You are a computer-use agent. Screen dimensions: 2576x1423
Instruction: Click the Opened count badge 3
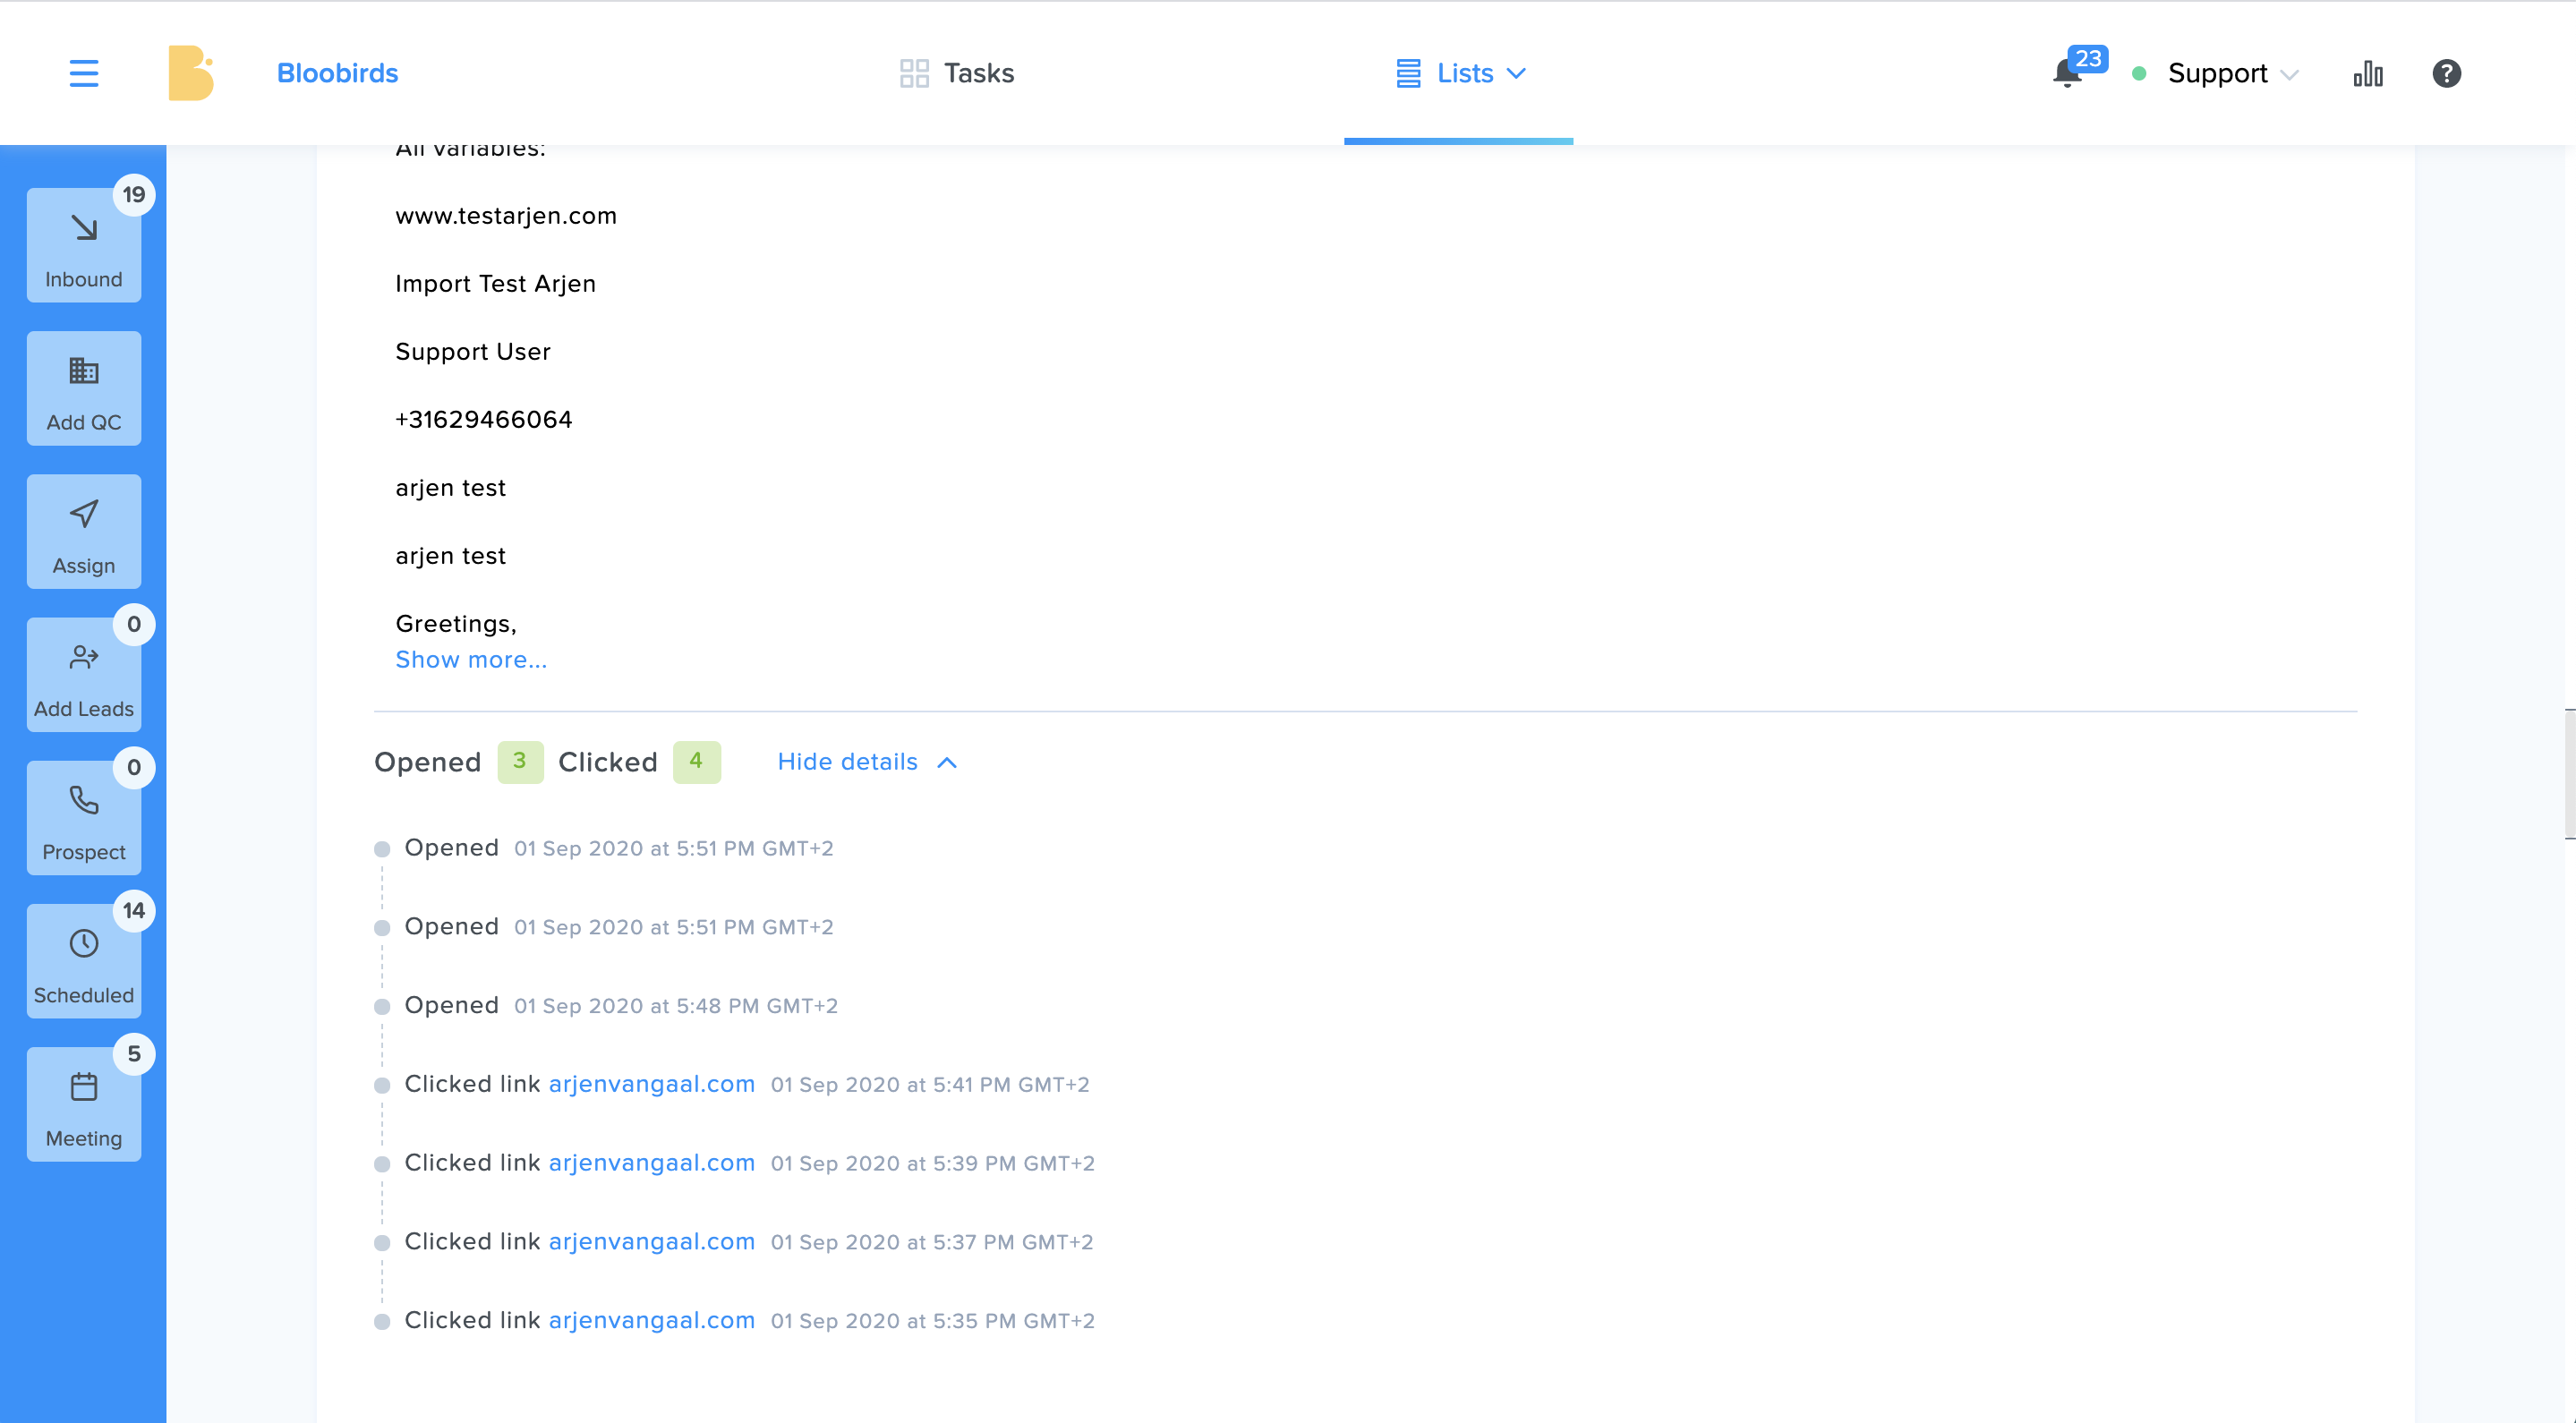point(520,761)
